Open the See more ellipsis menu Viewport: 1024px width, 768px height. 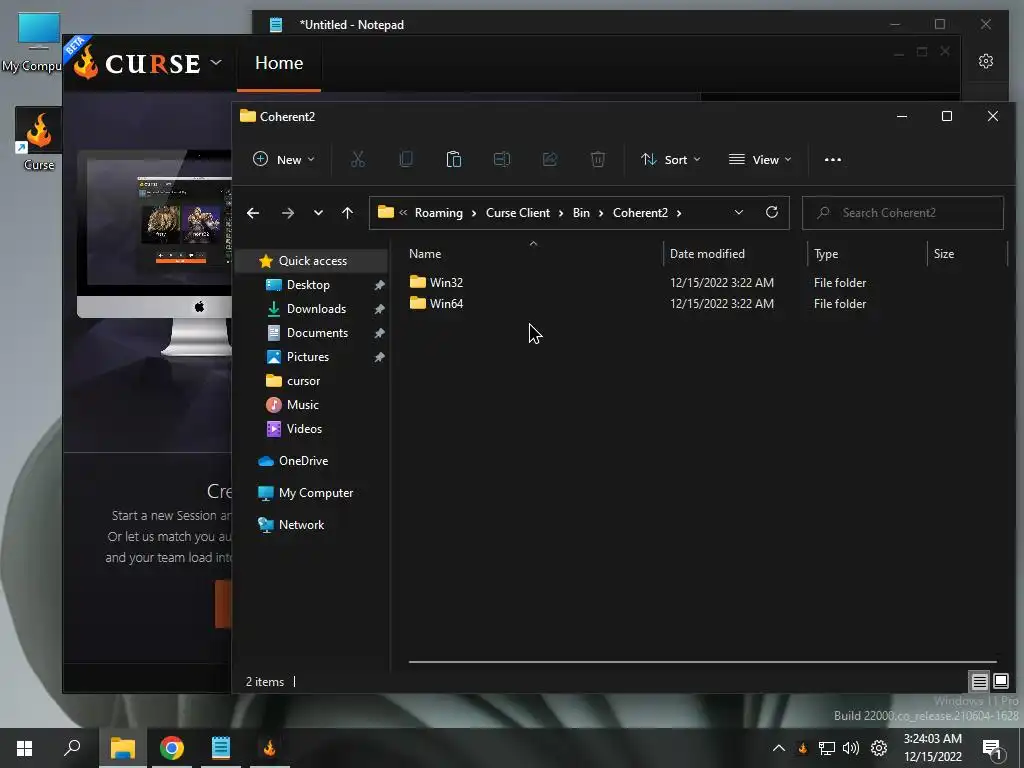point(833,159)
